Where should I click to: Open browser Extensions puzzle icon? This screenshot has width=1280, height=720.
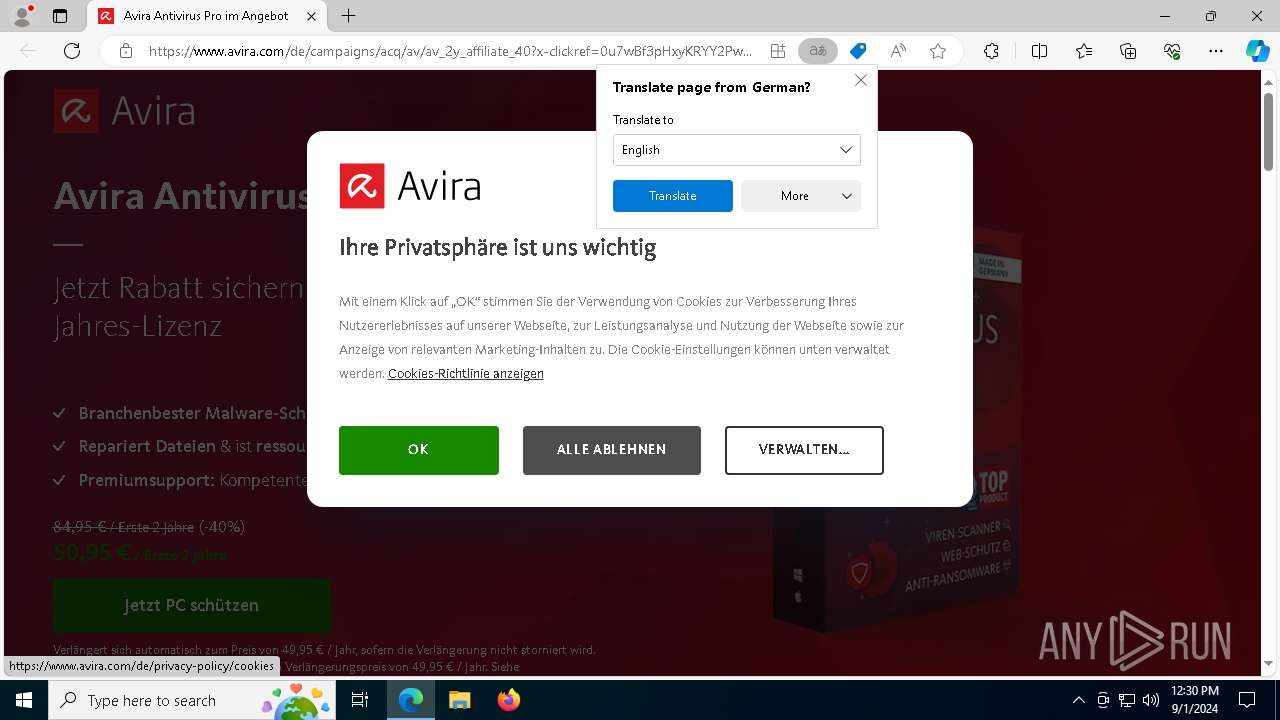pos(991,51)
